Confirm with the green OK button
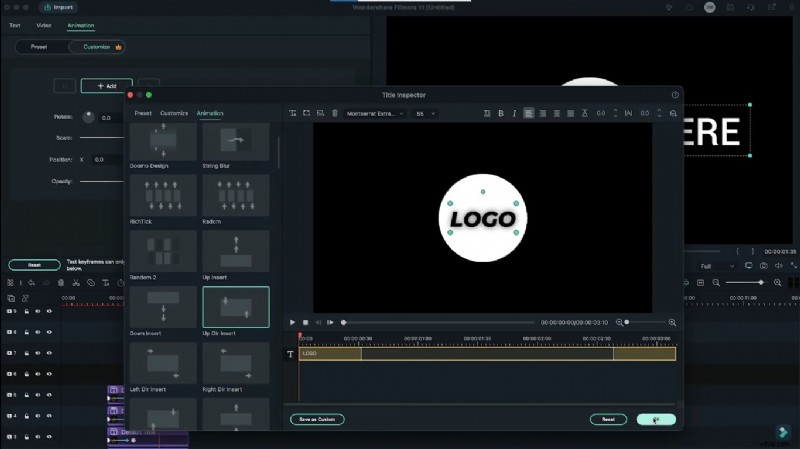 pos(656,419)
